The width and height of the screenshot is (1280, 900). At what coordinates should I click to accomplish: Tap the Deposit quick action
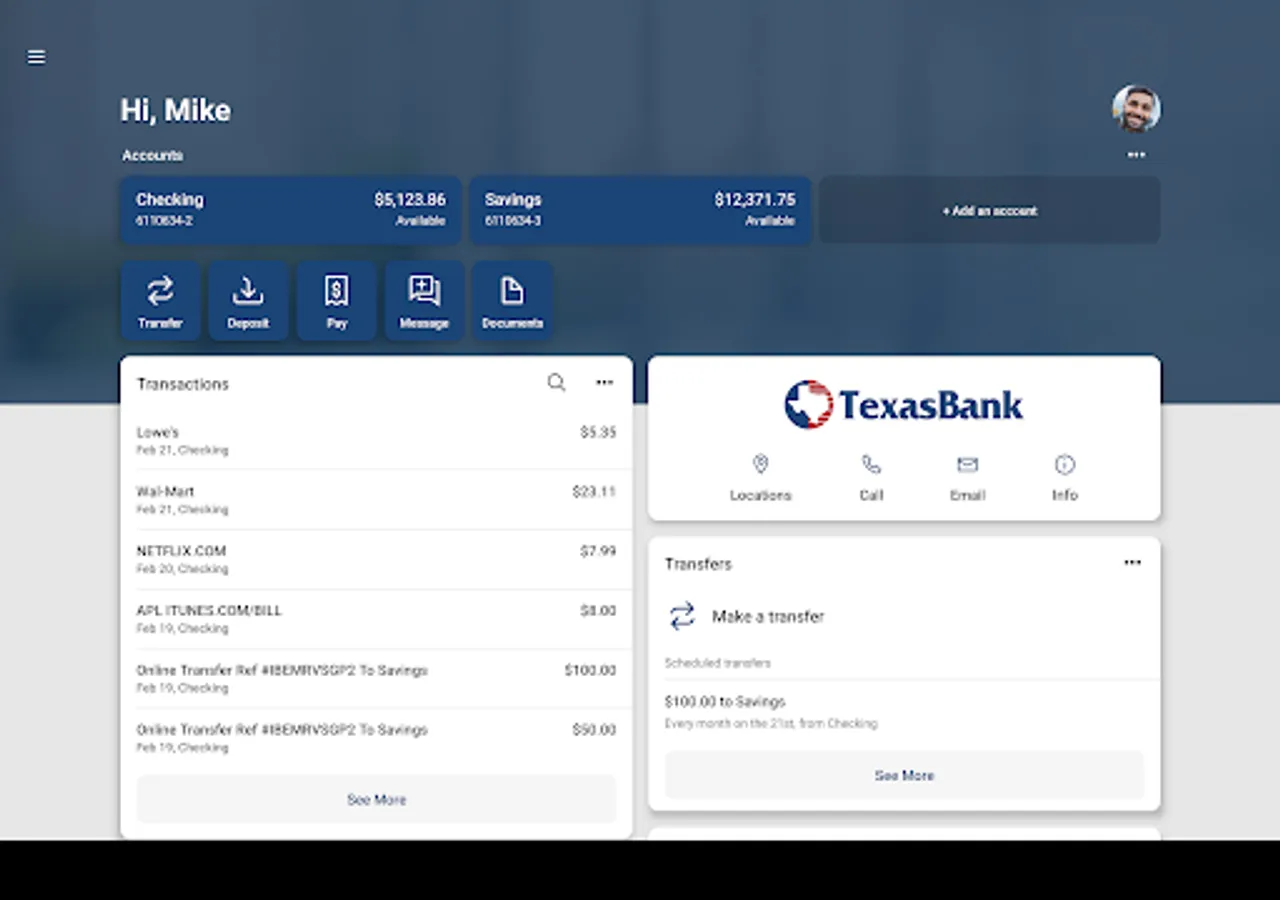pos(248,301)
